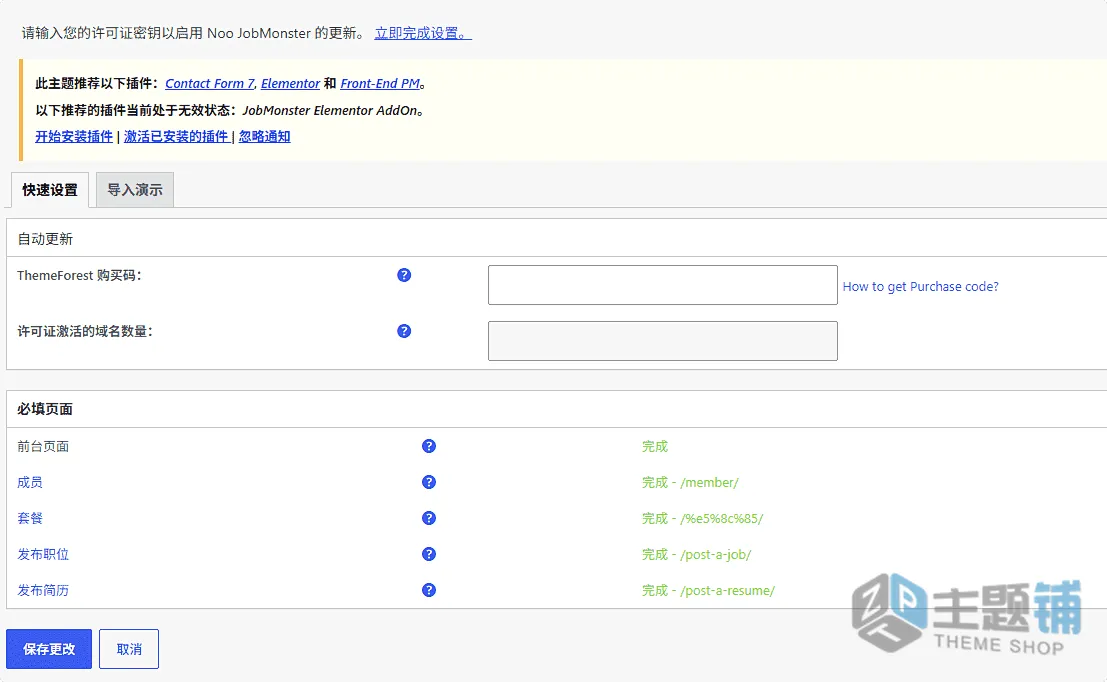The height and width of the screenshot is (682, 1107).
Task: Open 成员 page link
Action: (30, 482)
